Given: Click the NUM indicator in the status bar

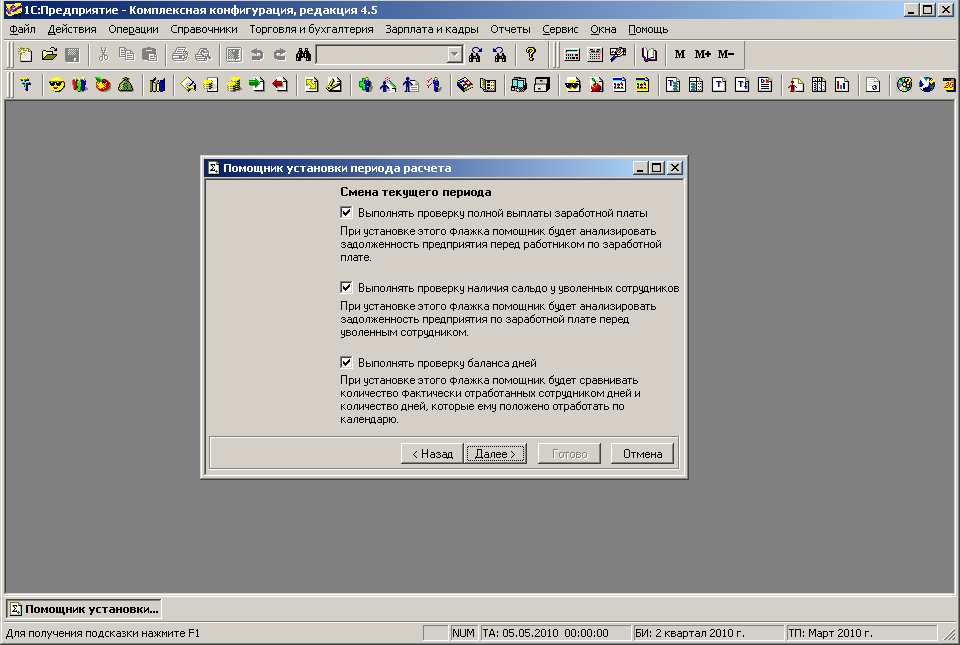Looking at the screenshot, I should (463, 633).
